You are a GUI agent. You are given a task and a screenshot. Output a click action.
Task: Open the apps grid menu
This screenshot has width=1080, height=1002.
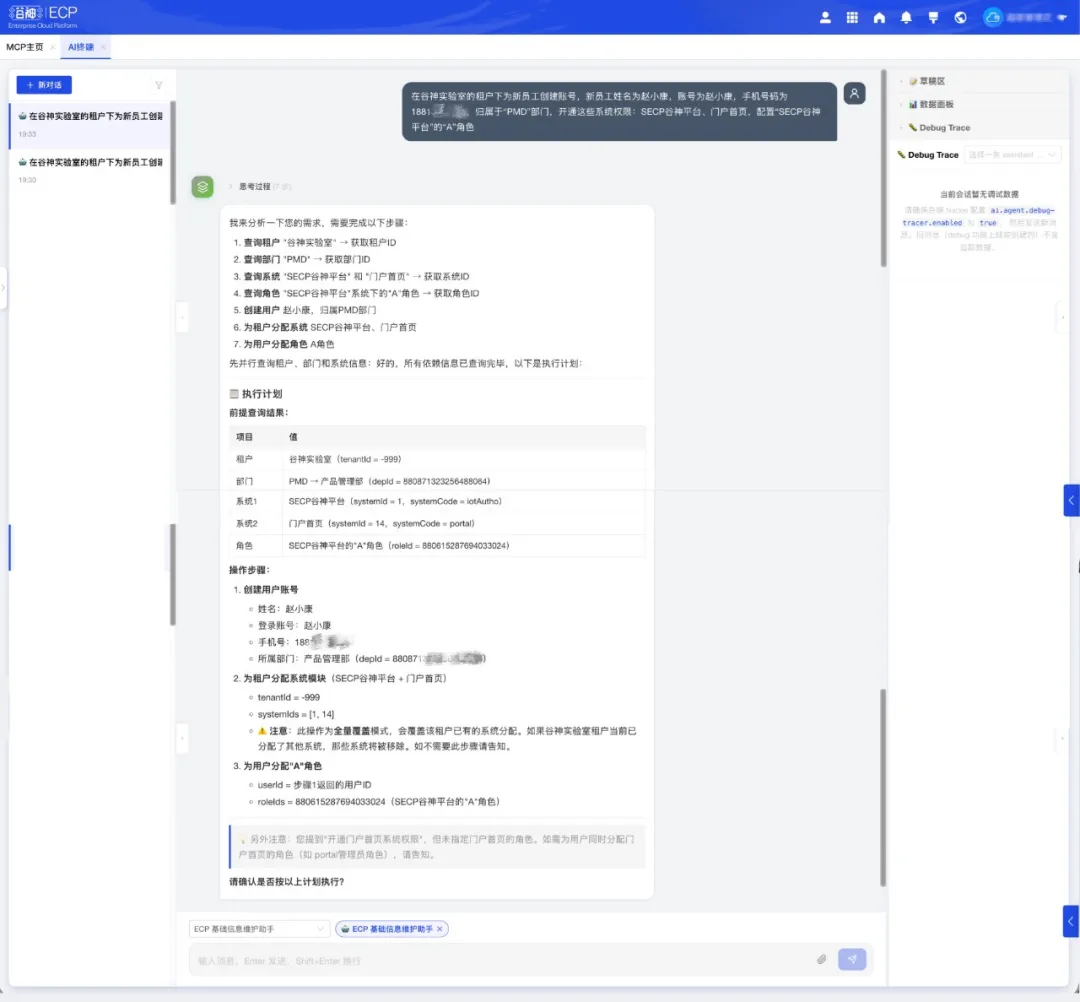click(852, 18)
